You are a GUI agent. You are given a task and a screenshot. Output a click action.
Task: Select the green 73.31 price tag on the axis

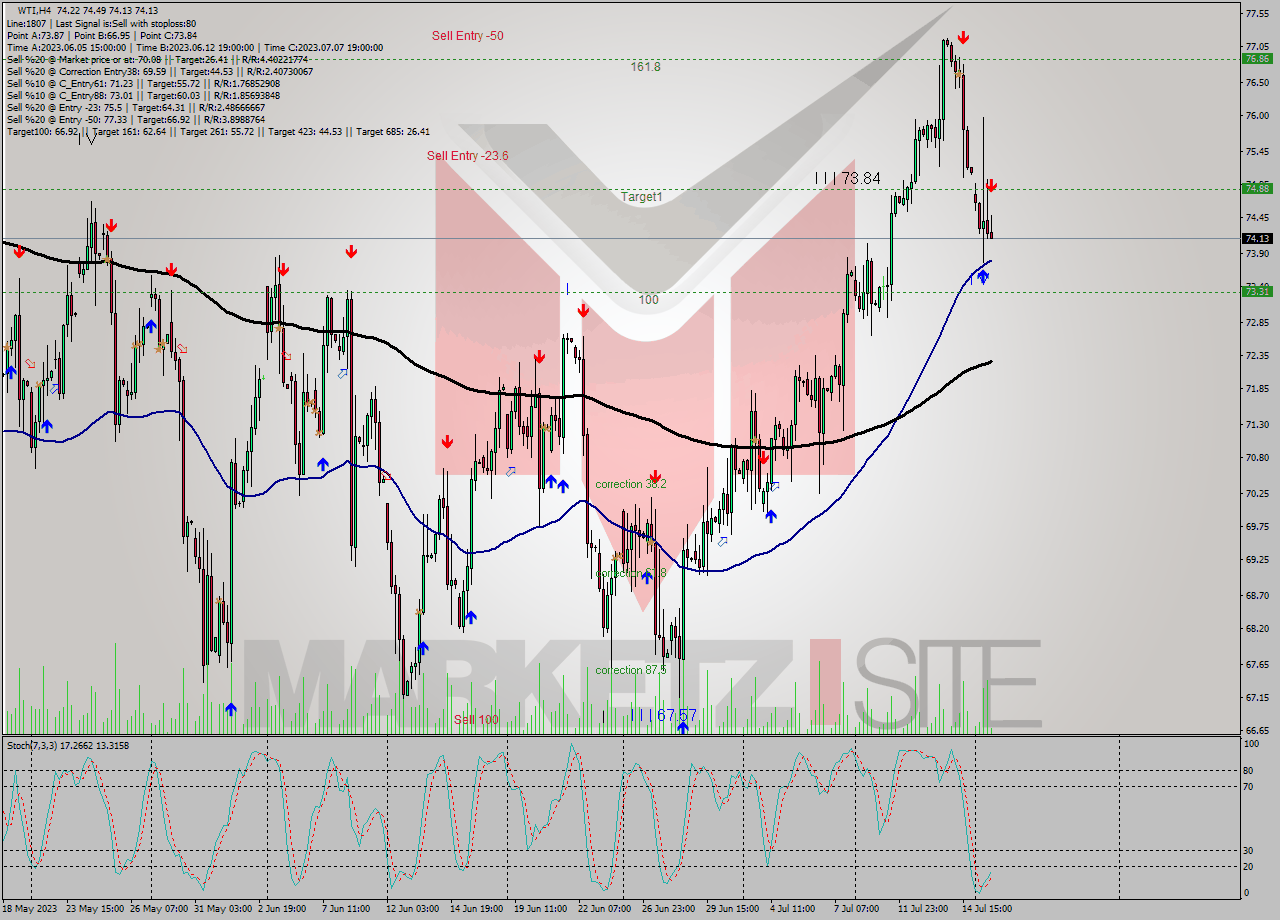pos(1256,291)
